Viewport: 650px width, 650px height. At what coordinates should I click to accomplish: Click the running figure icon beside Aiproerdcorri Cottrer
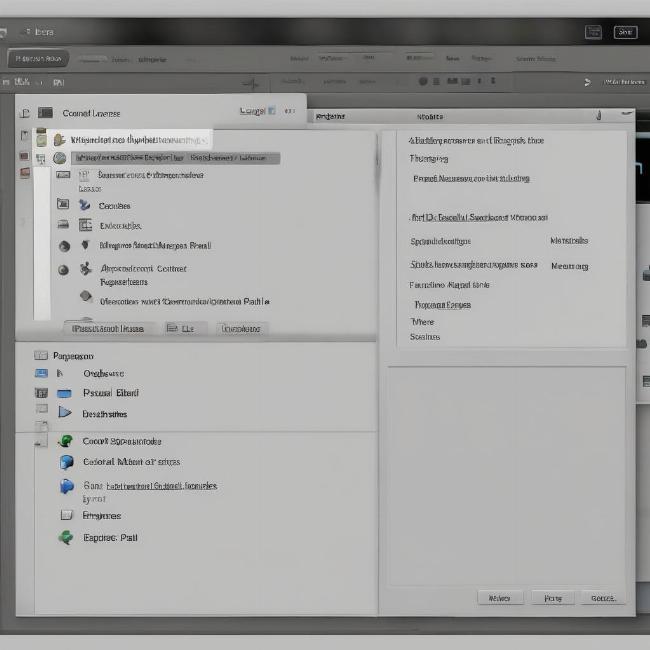[85, 269]
